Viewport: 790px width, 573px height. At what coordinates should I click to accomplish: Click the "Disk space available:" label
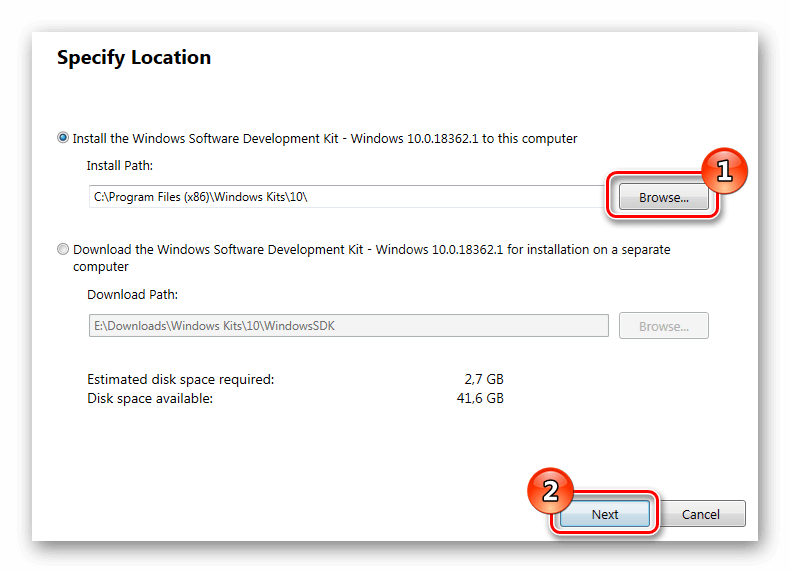(x=150, y=399)
